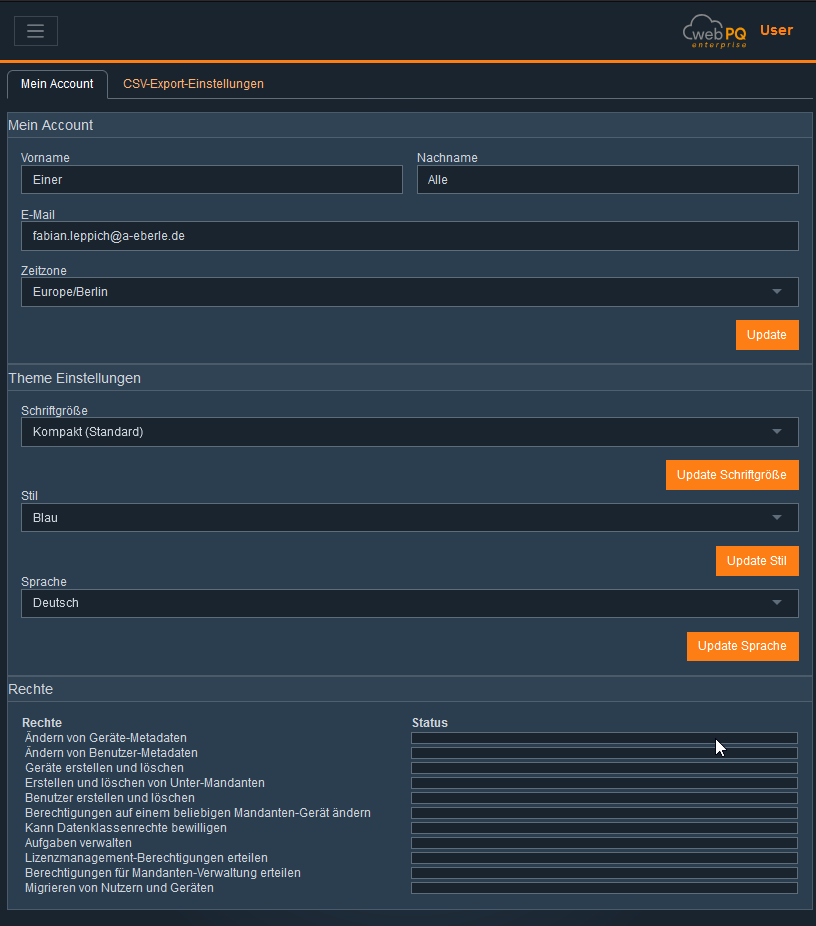Viewport: 816px width, 926px height.
Task: Click status bar for Migrieren von Nutzern und Geräten
Action: 604,888
